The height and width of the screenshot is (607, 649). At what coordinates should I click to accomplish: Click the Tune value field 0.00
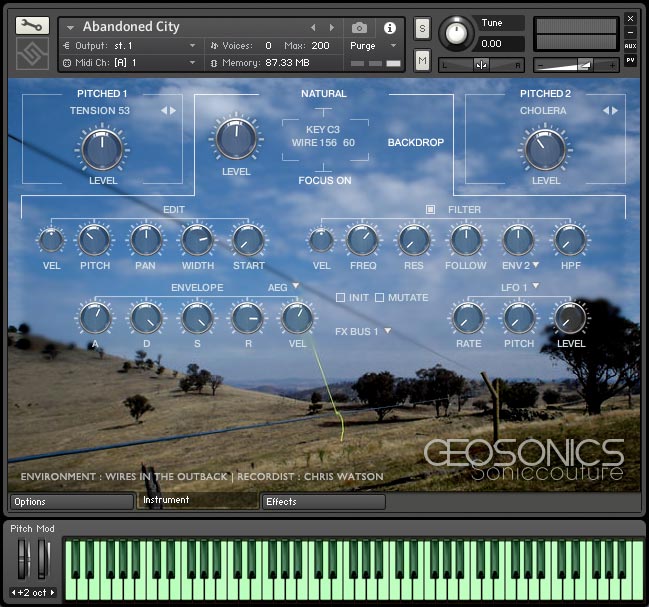[500, 43]
